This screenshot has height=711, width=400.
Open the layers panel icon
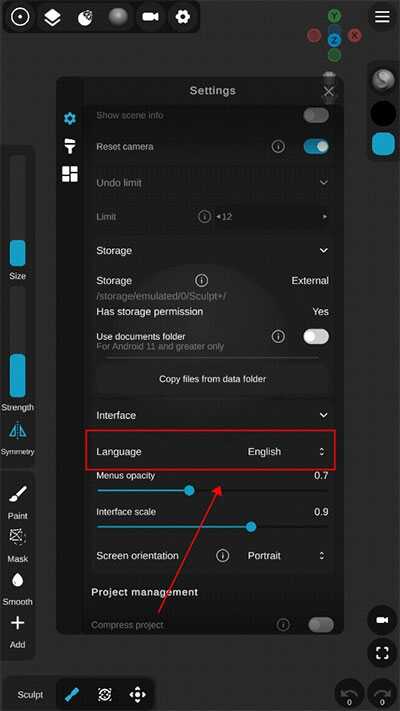point(53,17)
